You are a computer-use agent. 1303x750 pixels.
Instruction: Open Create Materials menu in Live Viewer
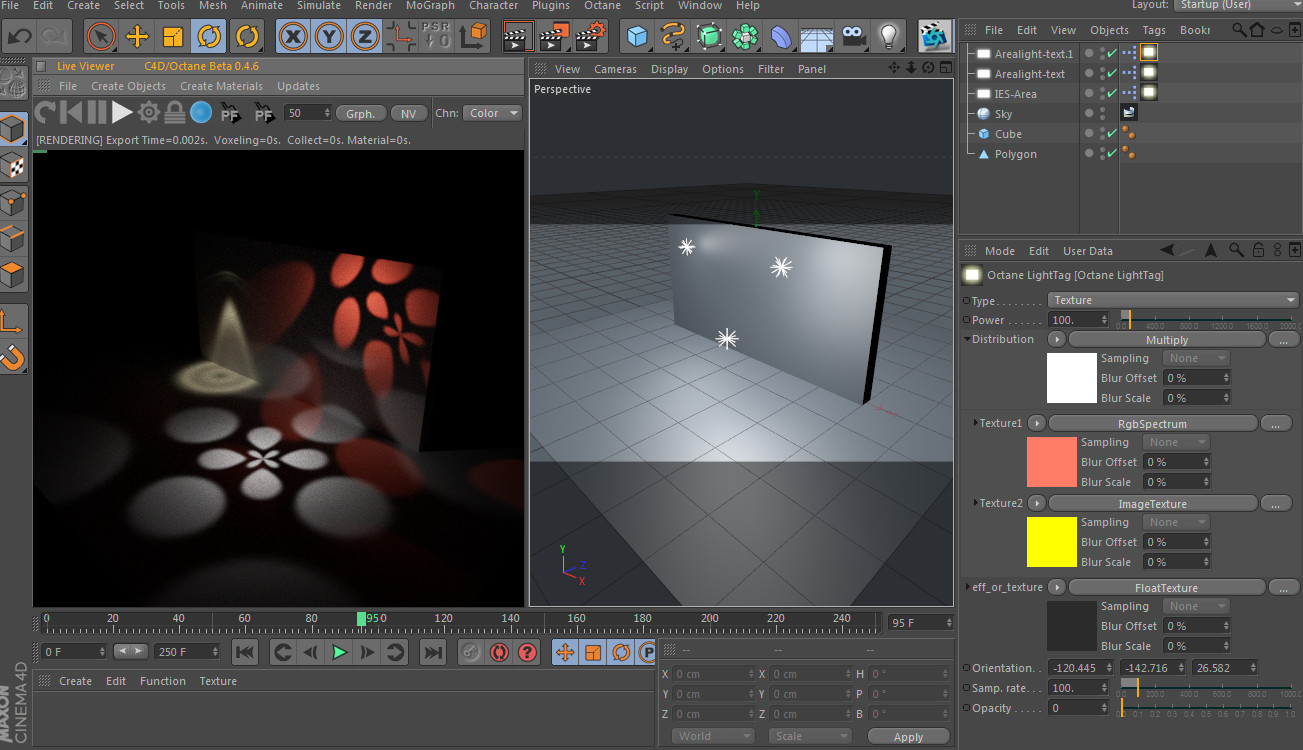tap(221, 86)
